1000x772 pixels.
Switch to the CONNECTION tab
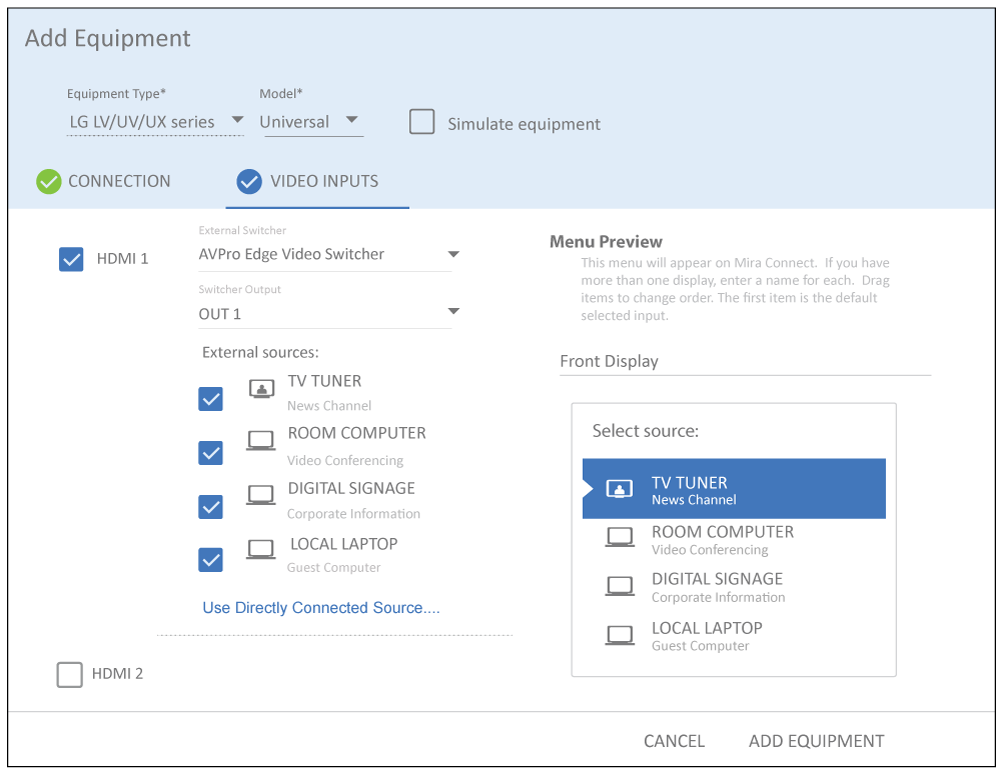click(104, 181)
